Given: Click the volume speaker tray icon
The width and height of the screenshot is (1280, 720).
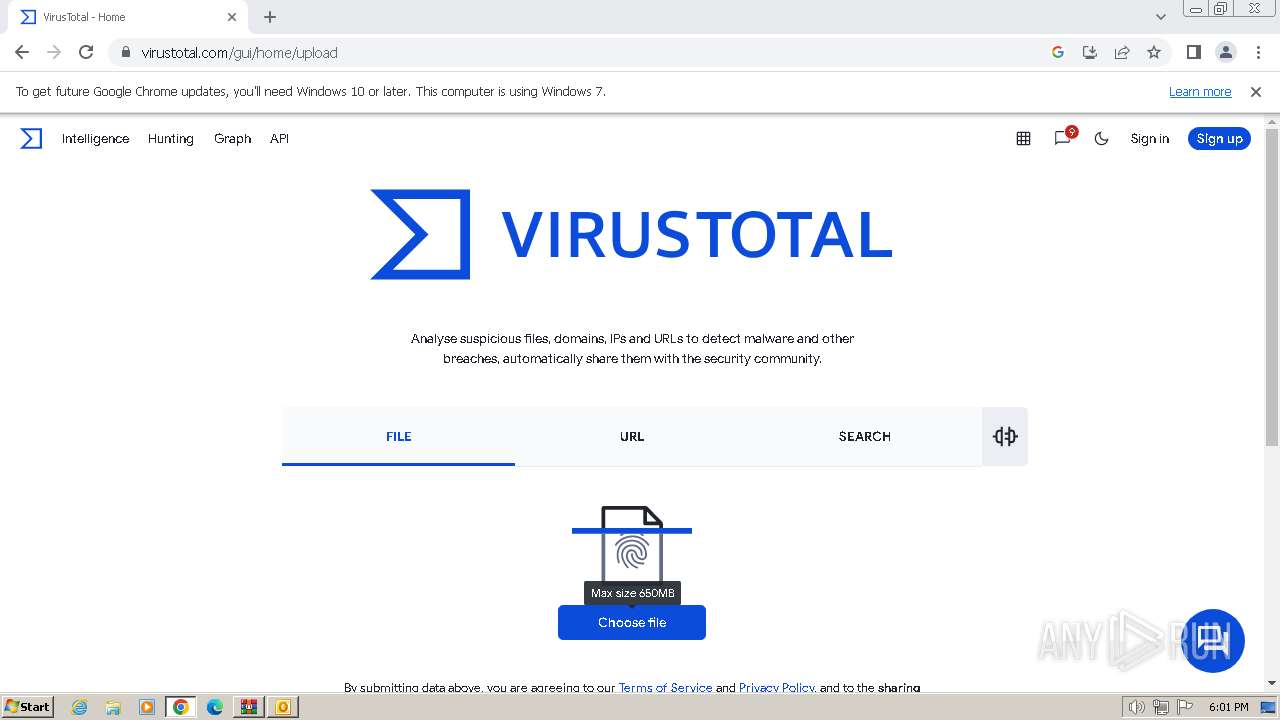Looking at the screenshot, I should [x=1137, y=707].
